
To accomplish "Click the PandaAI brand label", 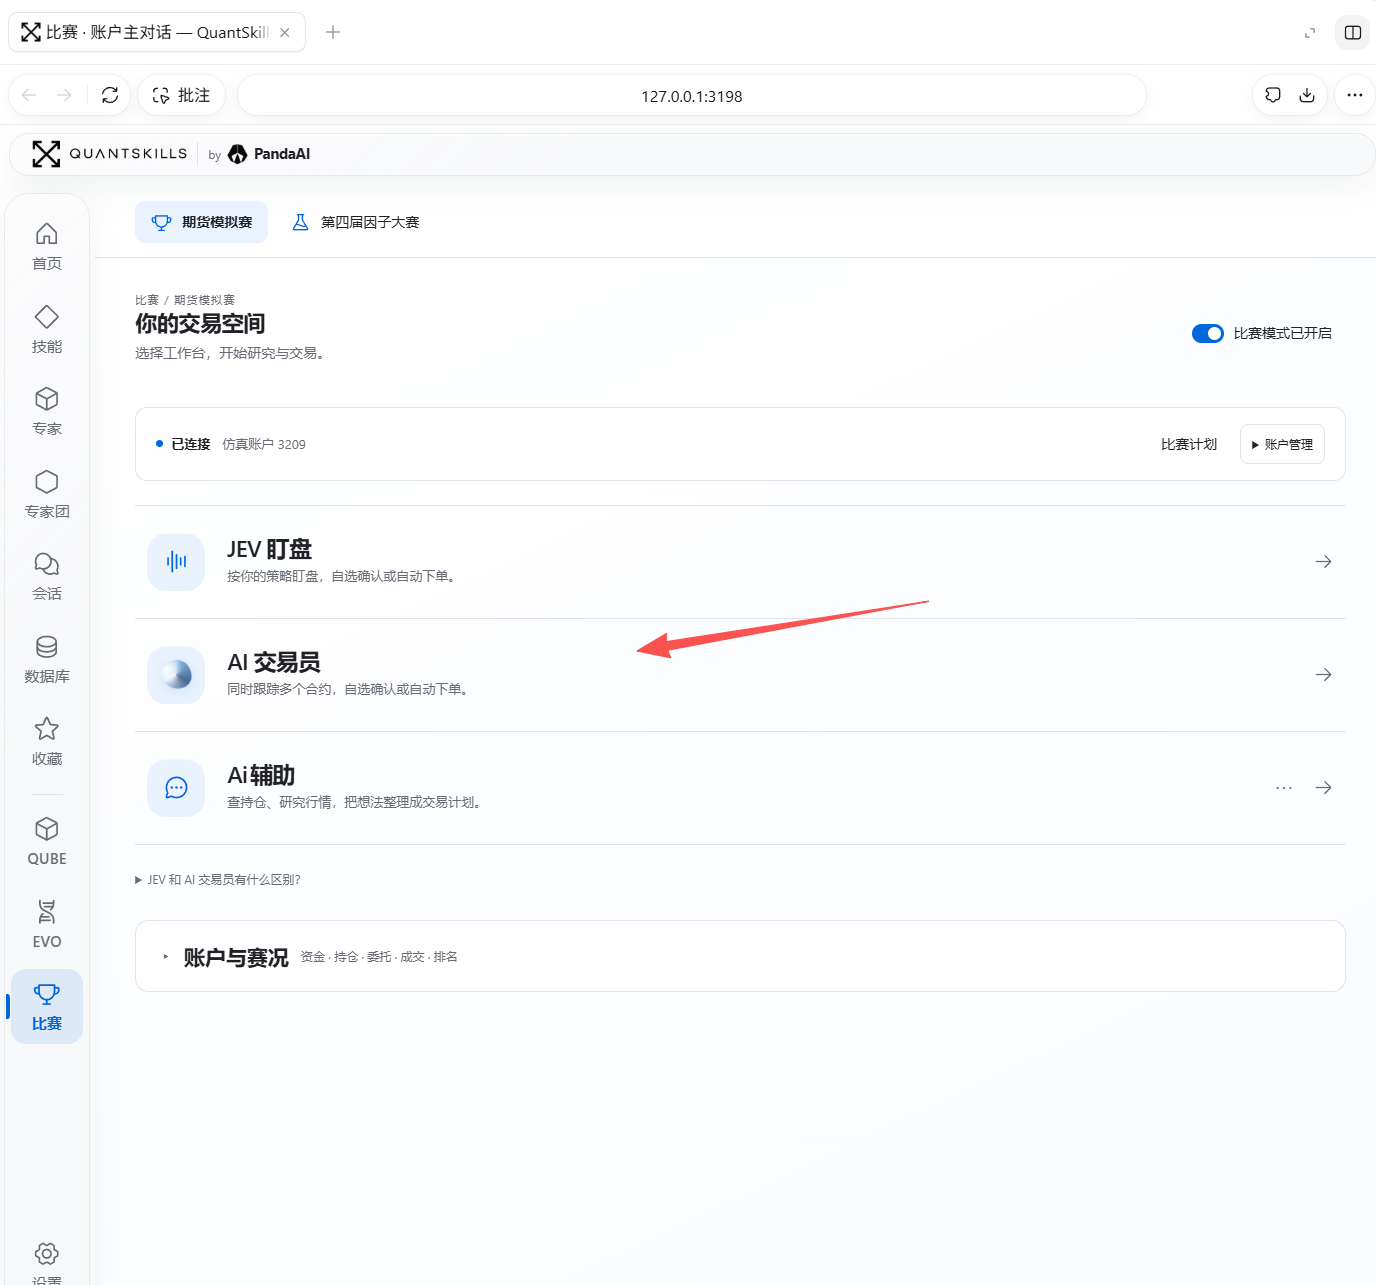I will coord(269,154).
